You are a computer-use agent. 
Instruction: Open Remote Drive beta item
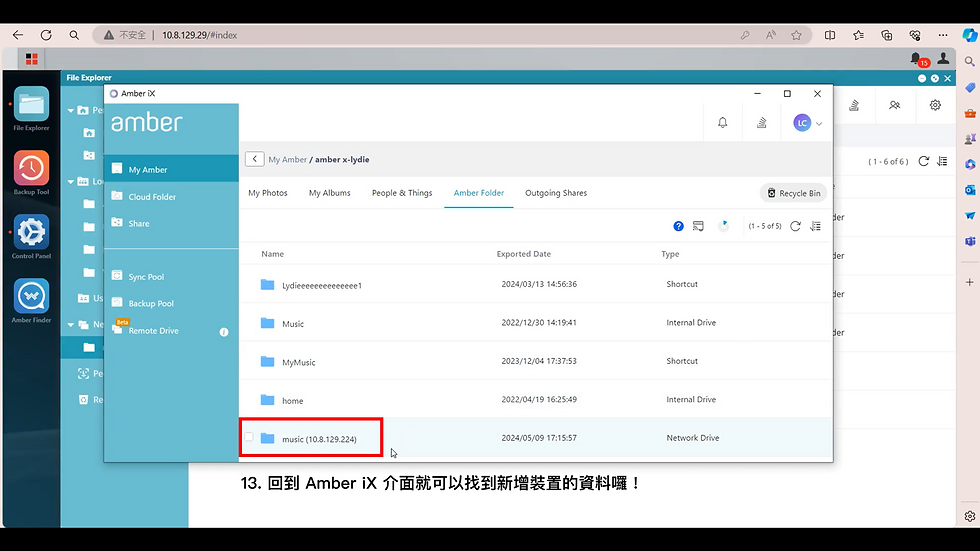tap(153, 330)
